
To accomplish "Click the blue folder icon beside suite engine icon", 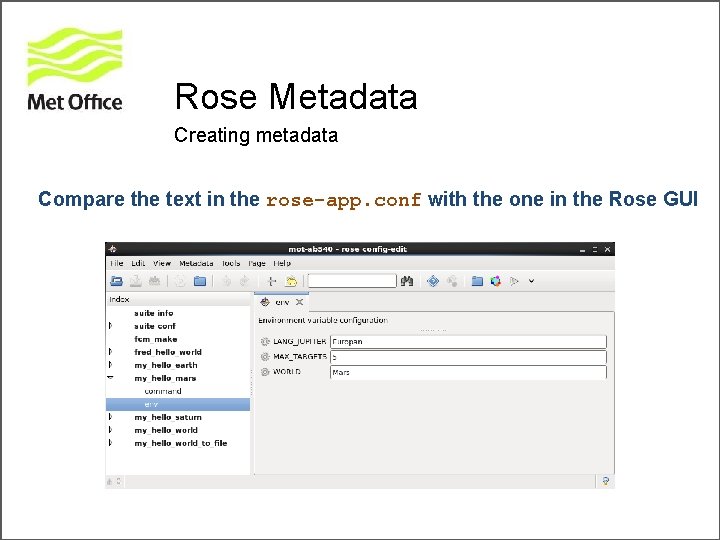I will pyautogui.click(x=477, y=281).
